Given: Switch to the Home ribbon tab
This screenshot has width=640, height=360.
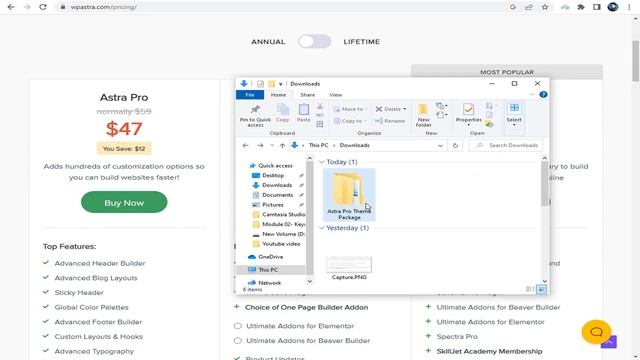Looking at the screenshot, I should [x=278, y=95].
